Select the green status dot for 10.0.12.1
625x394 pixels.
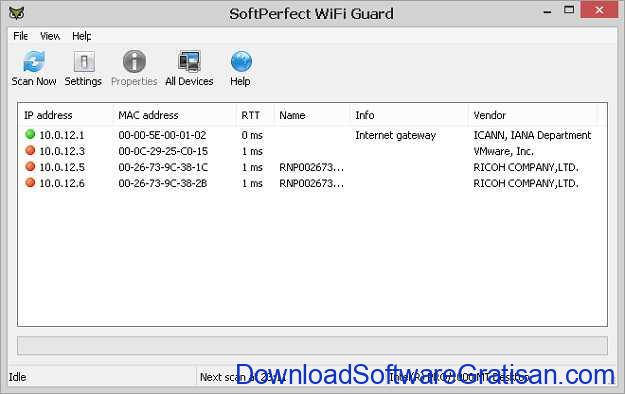pyautogui.click(x=30, y=134)
